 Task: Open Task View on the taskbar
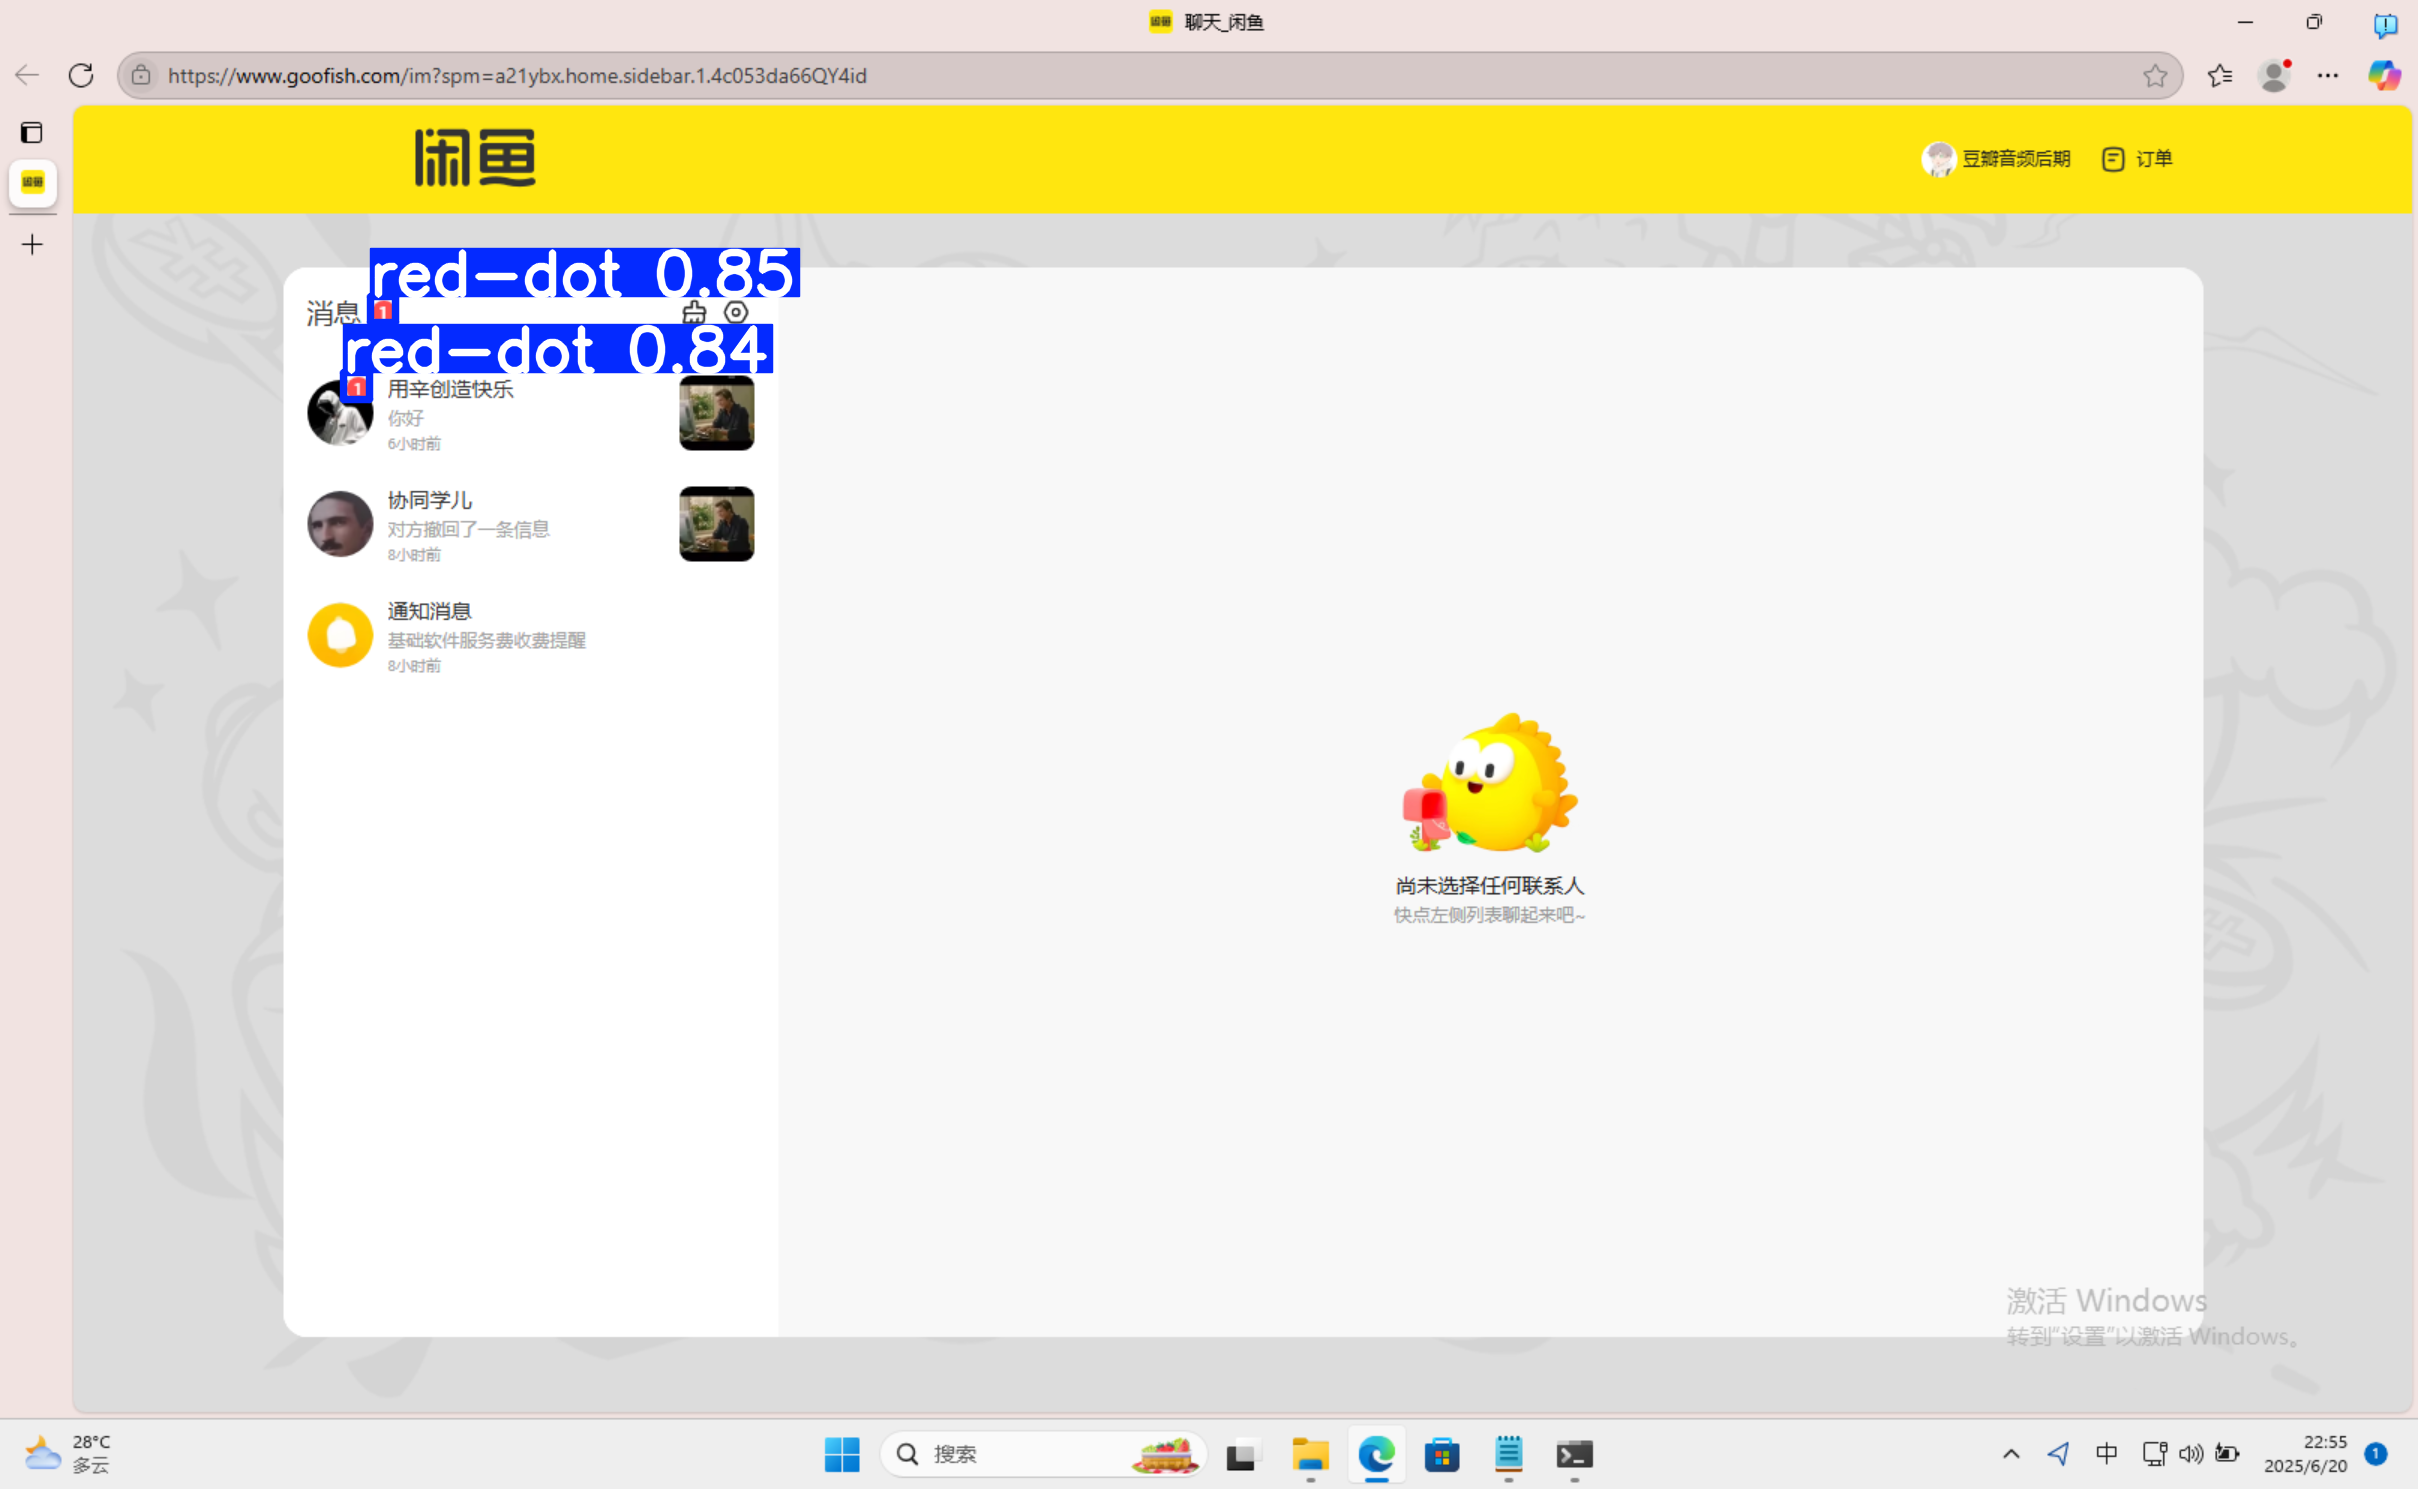(1242, 1455)
